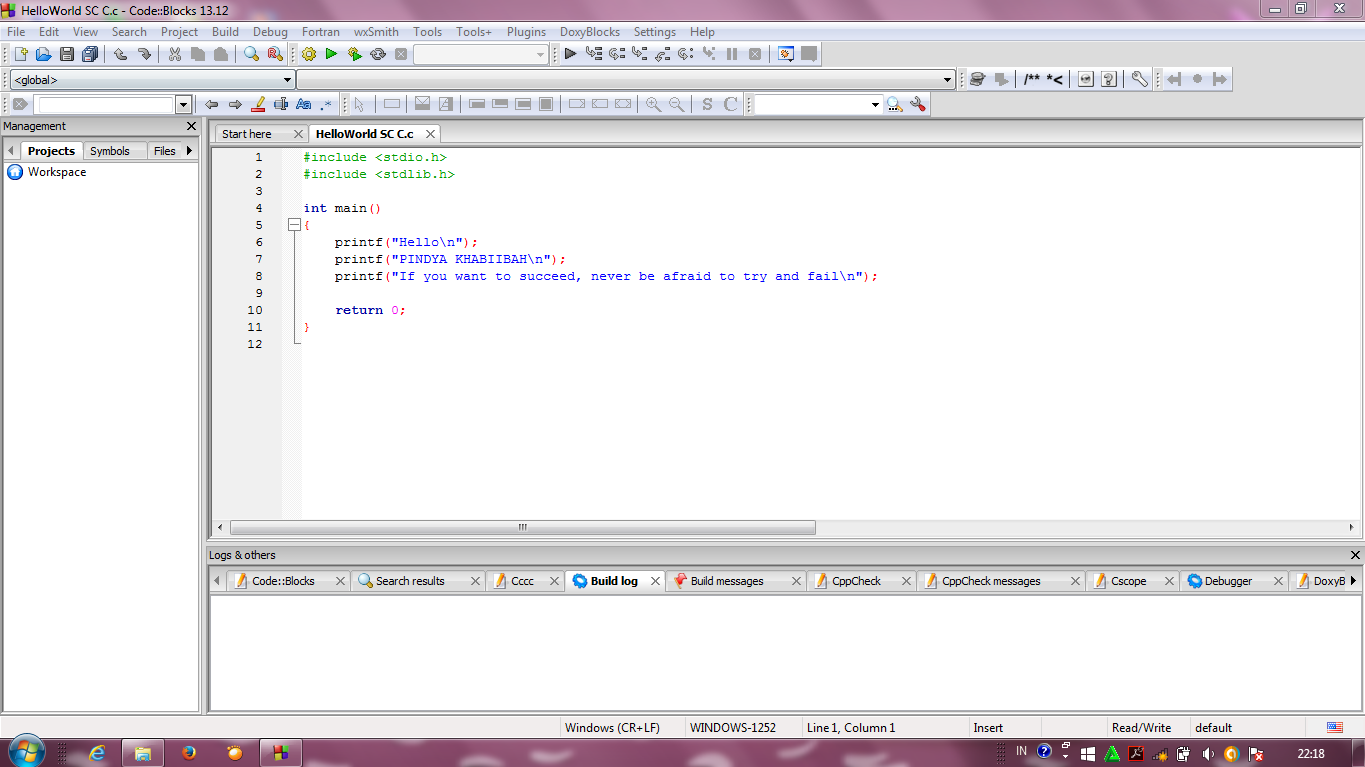Toggle highlight occurrences in incremental search

[260, 104]
